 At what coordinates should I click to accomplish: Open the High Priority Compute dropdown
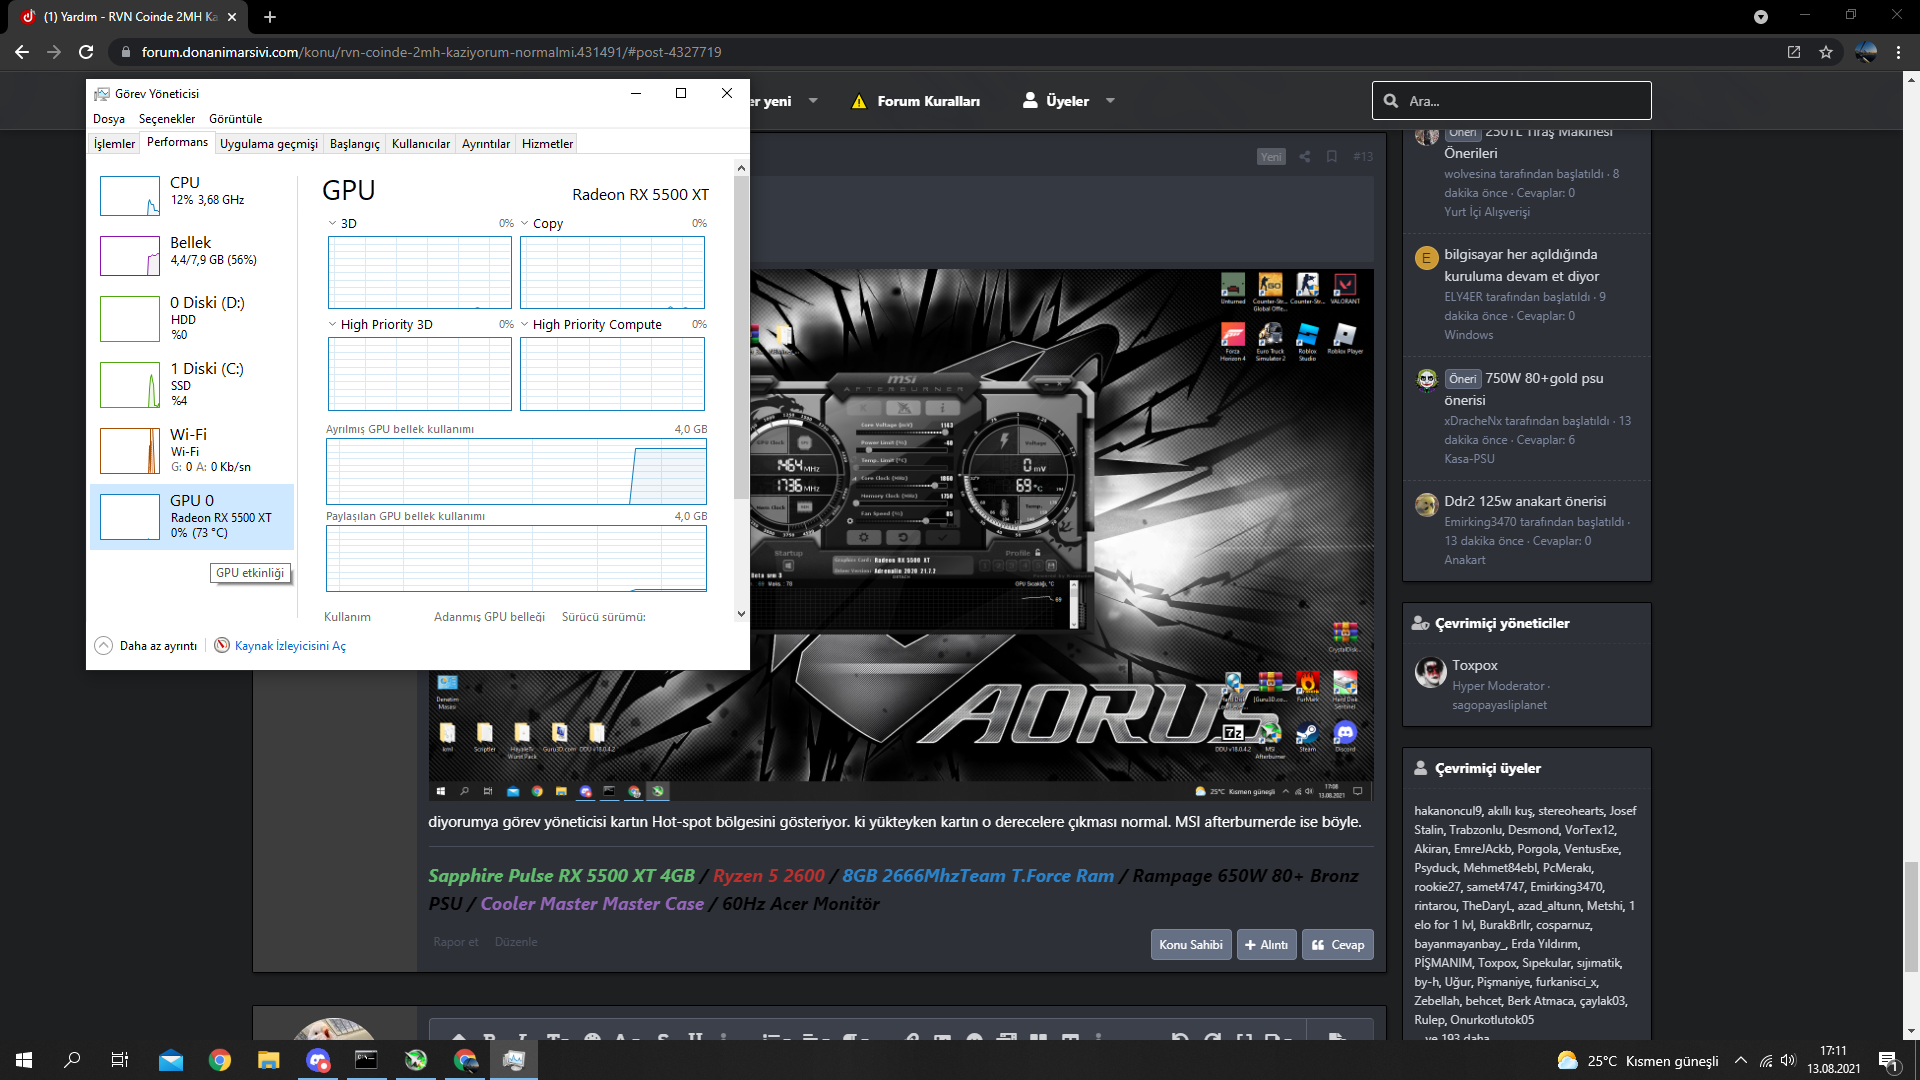525,324
